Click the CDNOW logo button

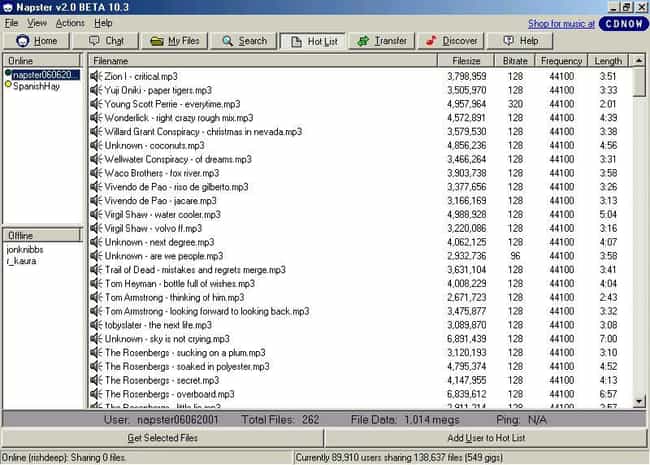point(624,24)
